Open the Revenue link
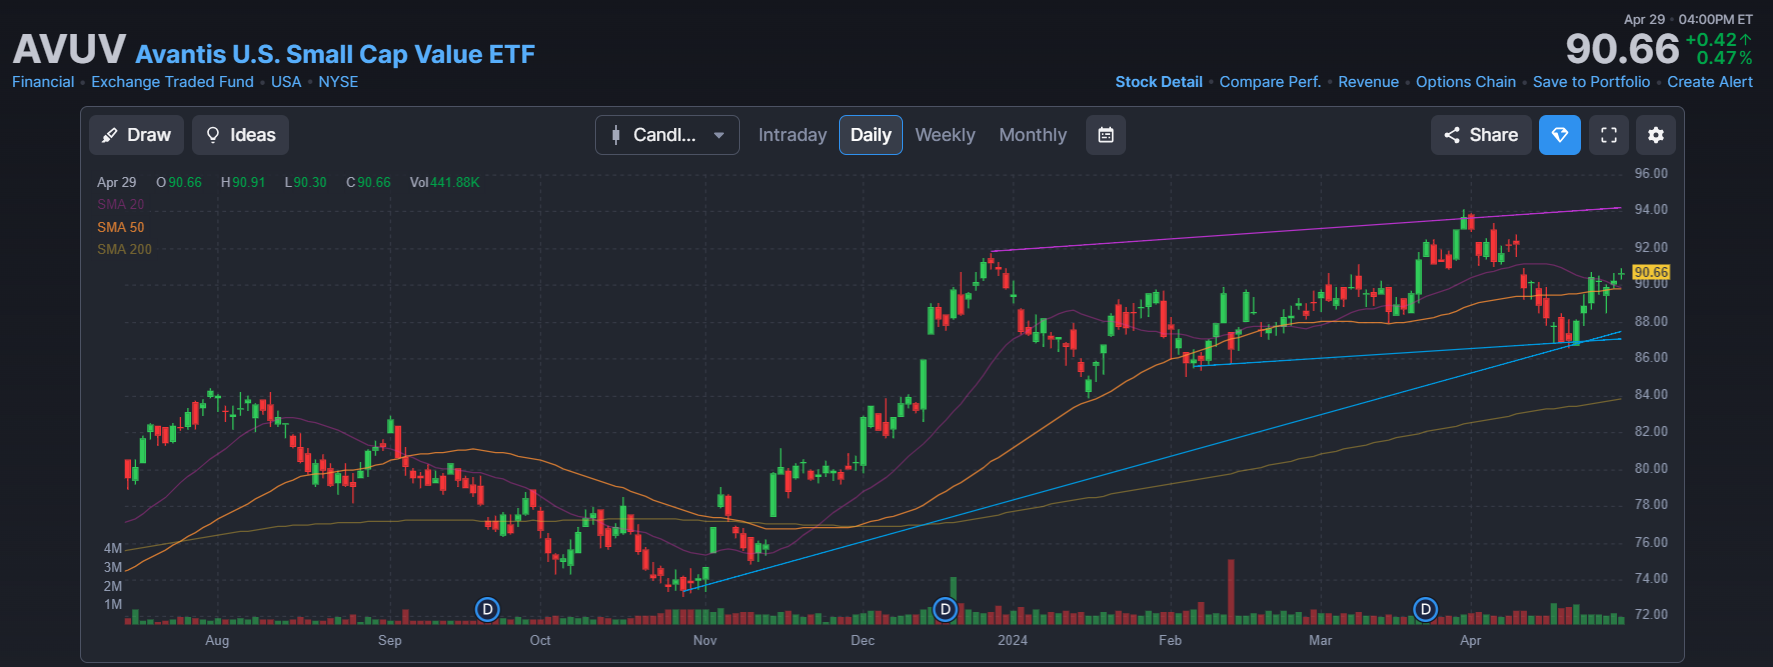The image size is (1773, 667). (1368, 82)
